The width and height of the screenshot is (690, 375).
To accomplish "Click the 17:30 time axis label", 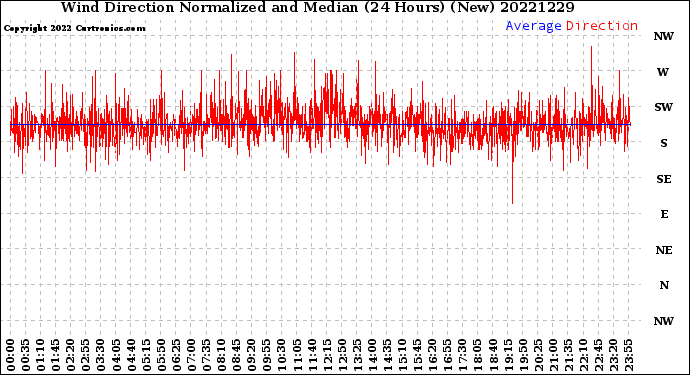I will (462, 355).
